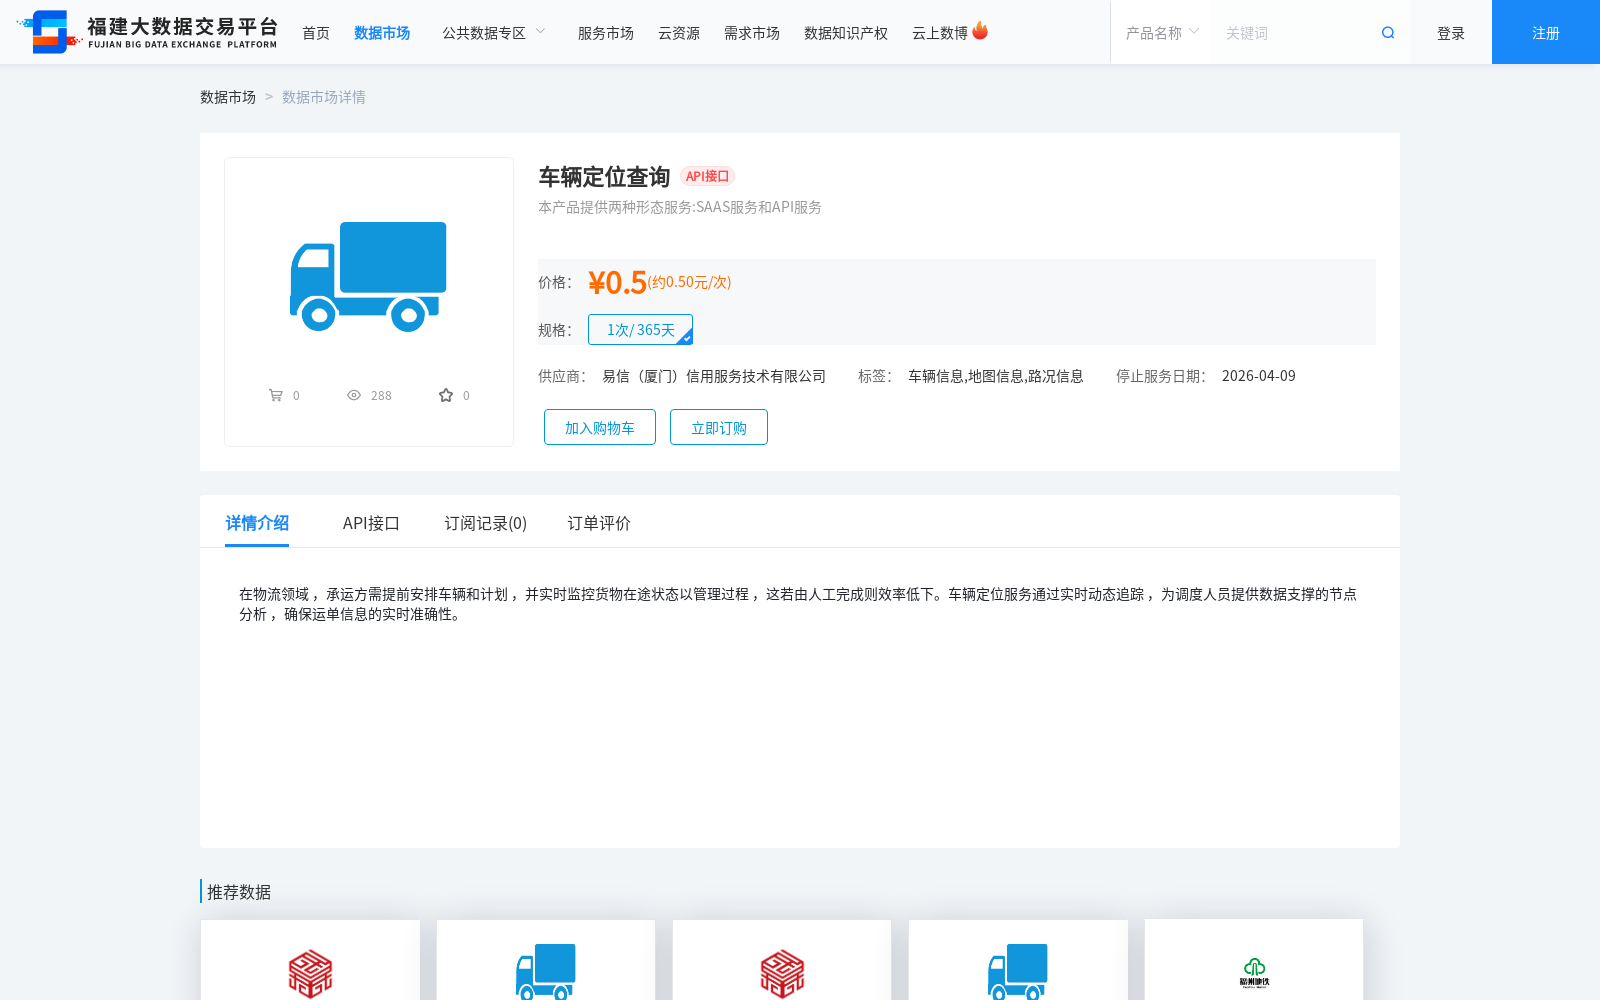Click the star favorite icon
The height and width of the screenshot is (1000, 1600).
click(446, 395)
